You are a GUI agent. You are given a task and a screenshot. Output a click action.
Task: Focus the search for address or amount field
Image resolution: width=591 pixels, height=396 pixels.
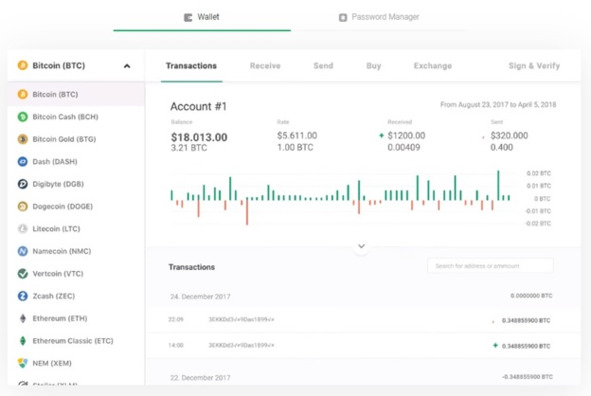click(490, 266)
